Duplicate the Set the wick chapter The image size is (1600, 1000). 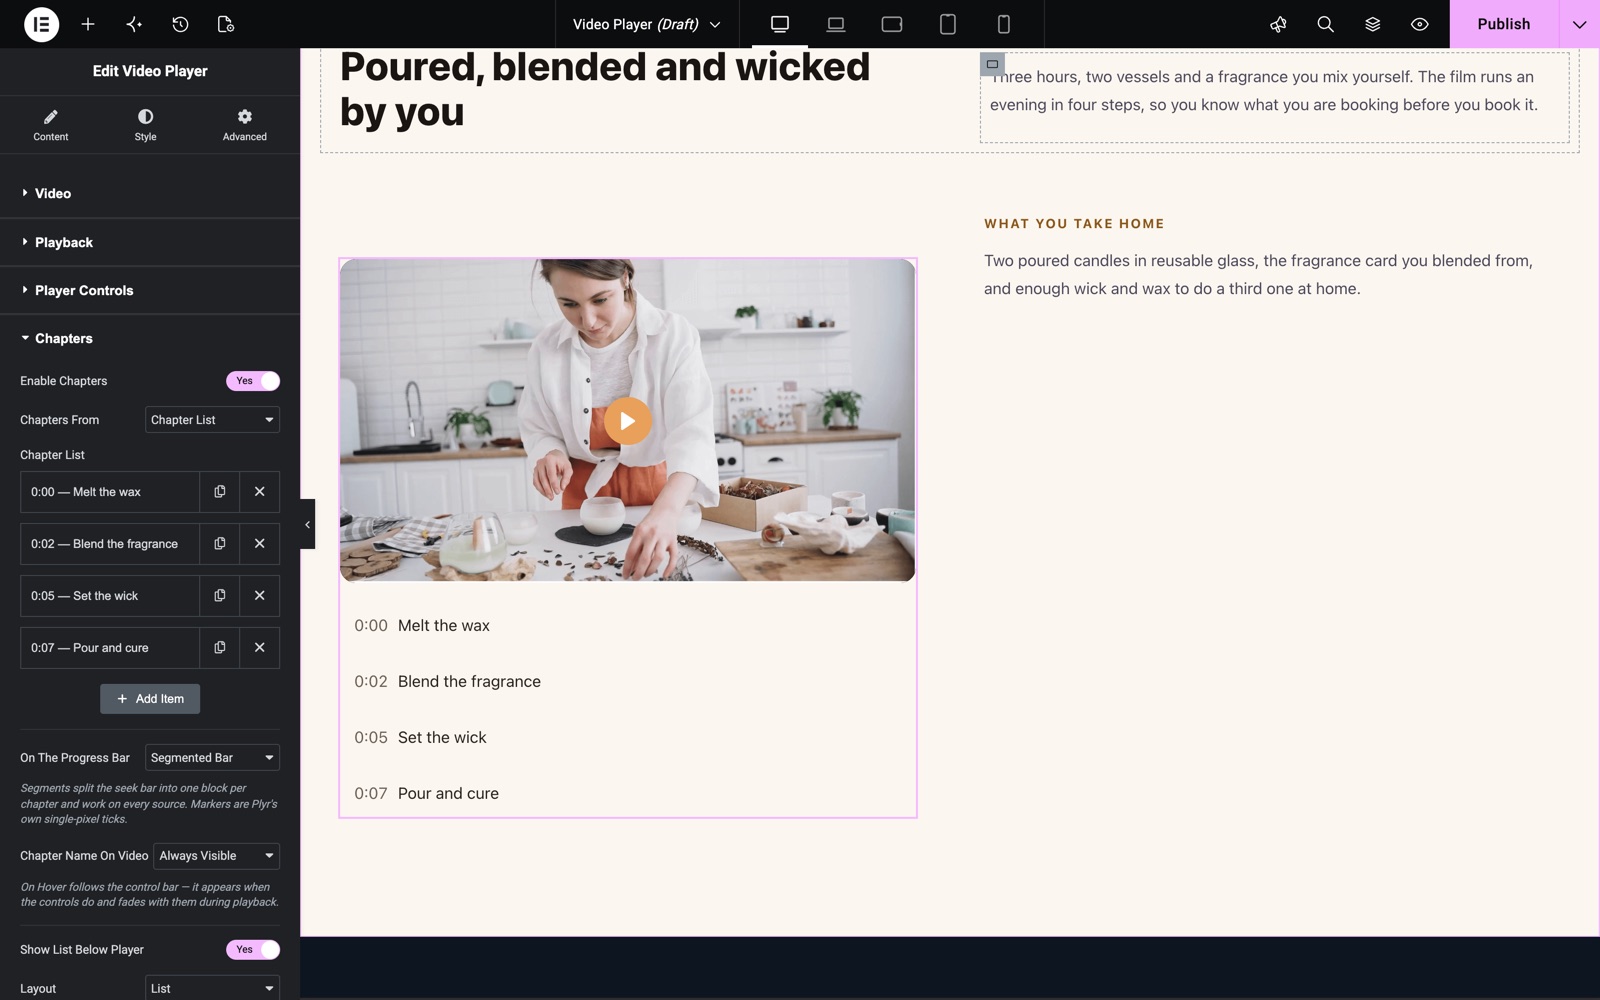(220, 596)
